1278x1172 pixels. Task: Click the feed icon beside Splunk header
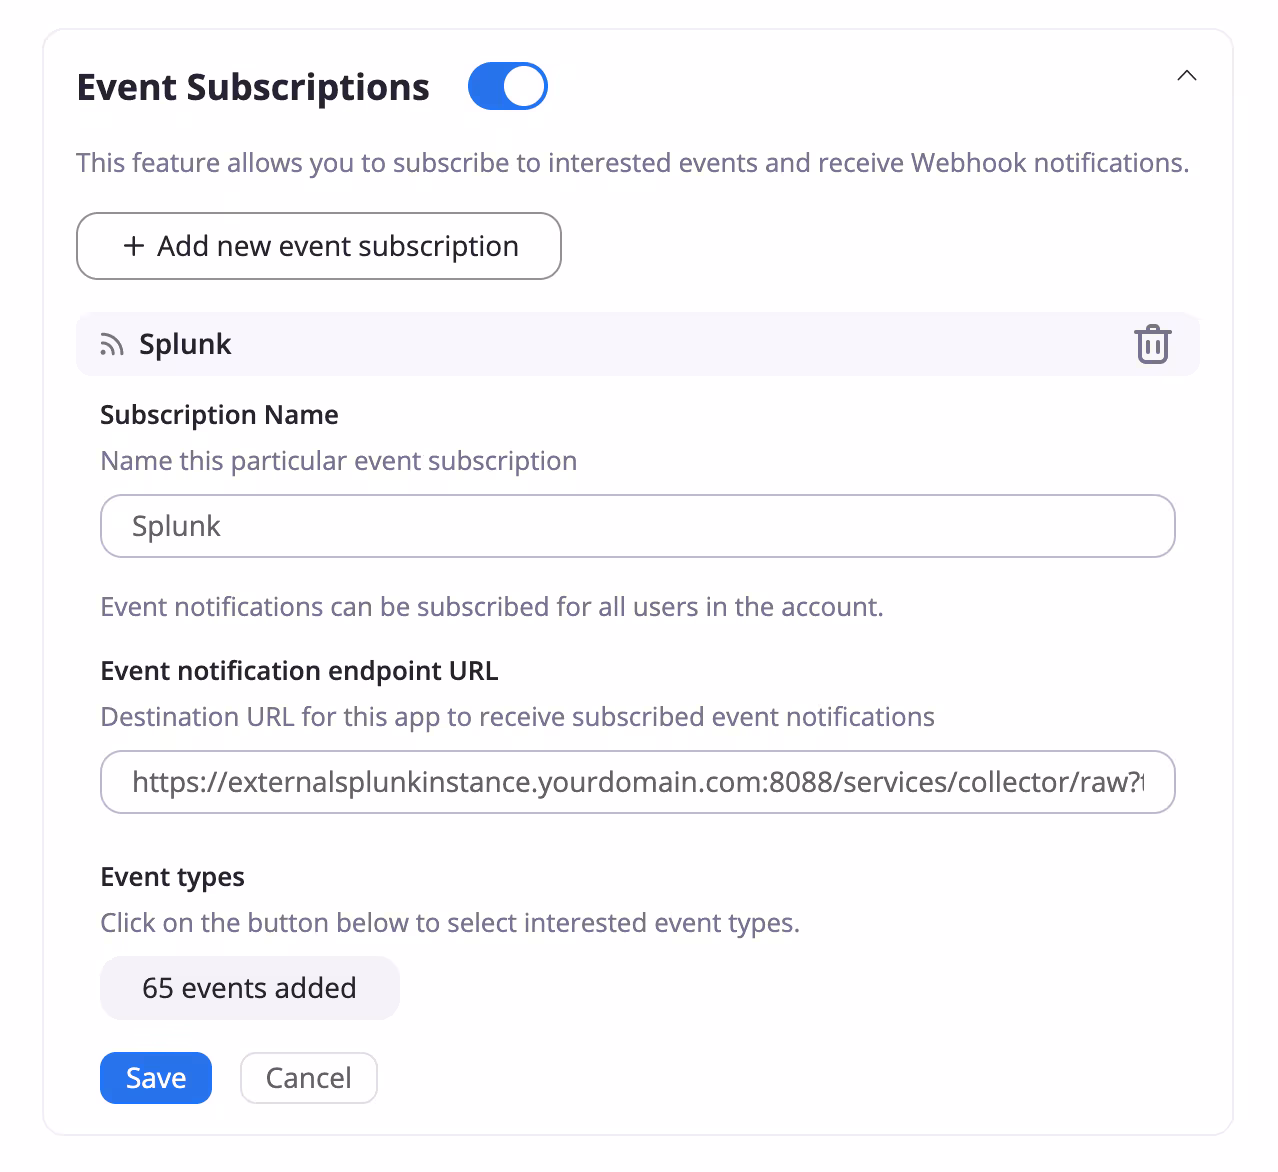click(112, 345)
